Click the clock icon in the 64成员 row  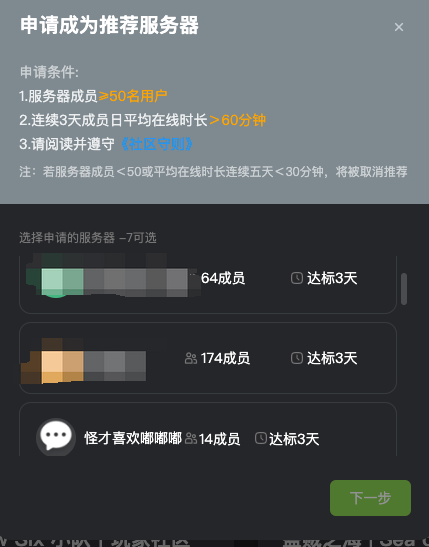click(297, 278)
